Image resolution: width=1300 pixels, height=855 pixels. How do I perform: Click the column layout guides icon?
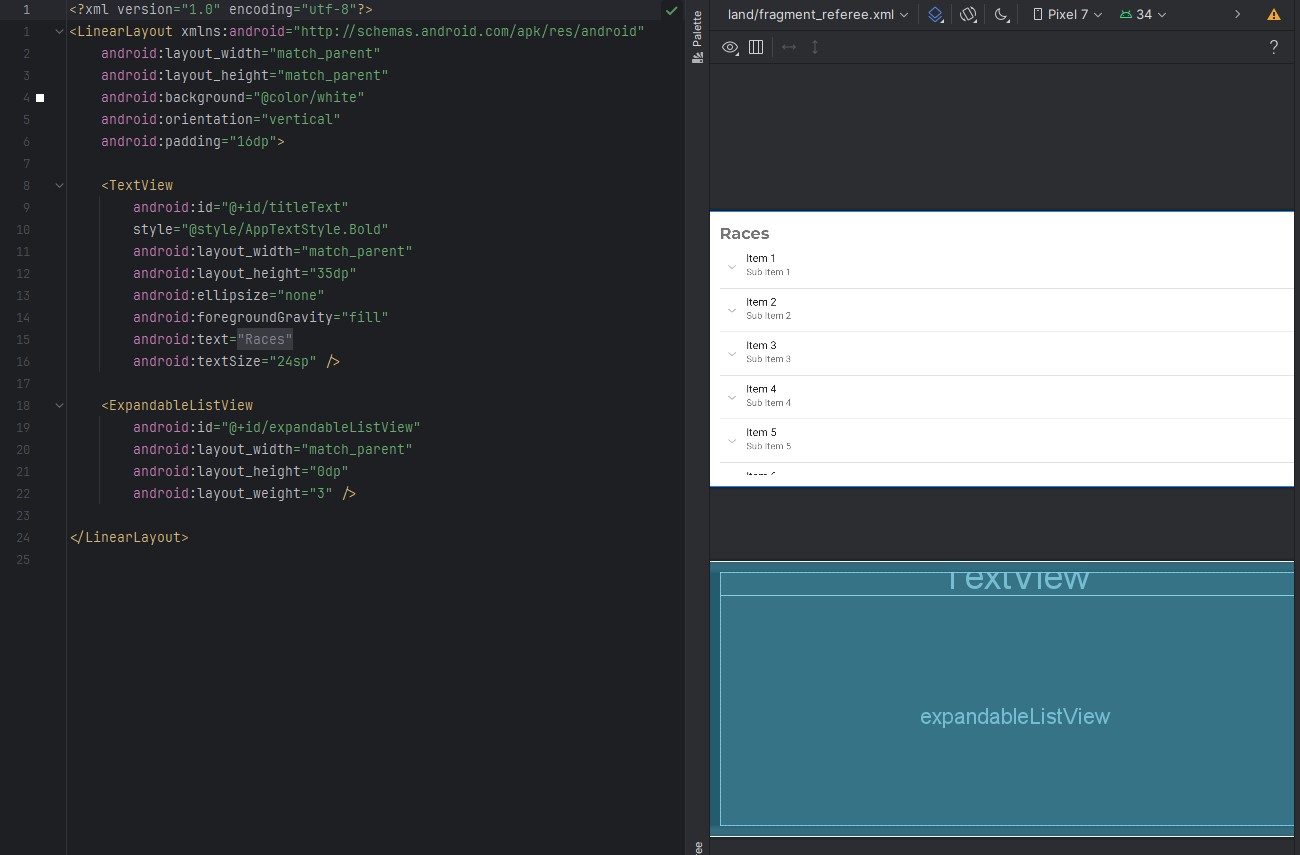pos(756,47)
